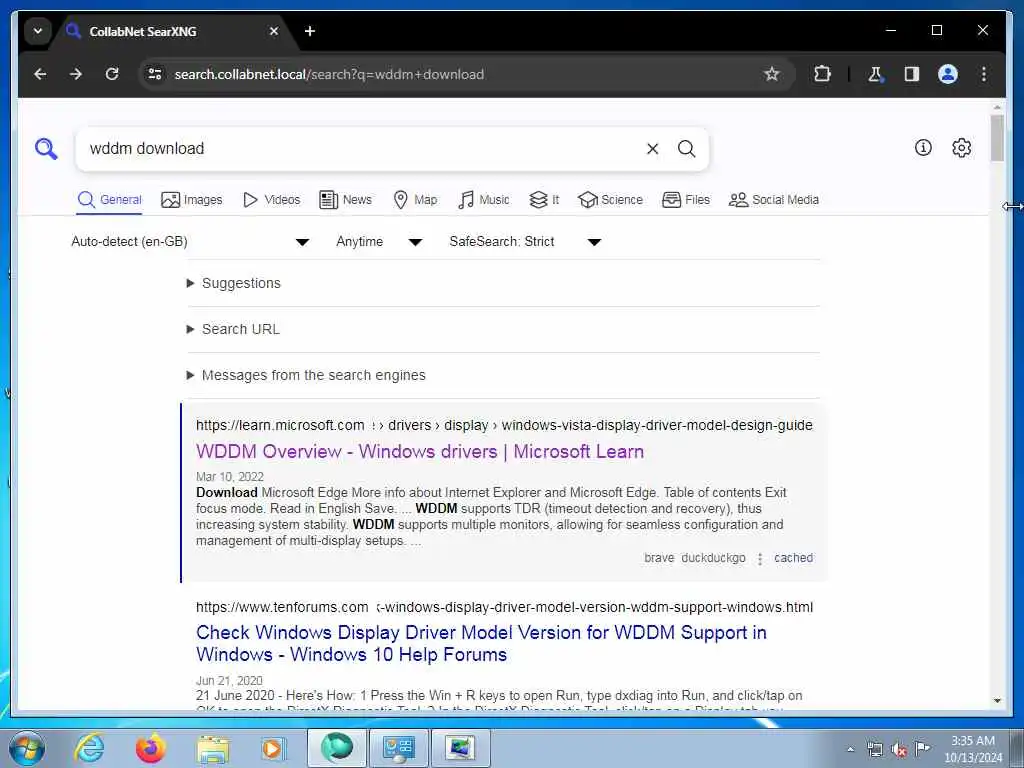
Task: Open the Chrome profile avatar
Action: [x=948, y=74]
